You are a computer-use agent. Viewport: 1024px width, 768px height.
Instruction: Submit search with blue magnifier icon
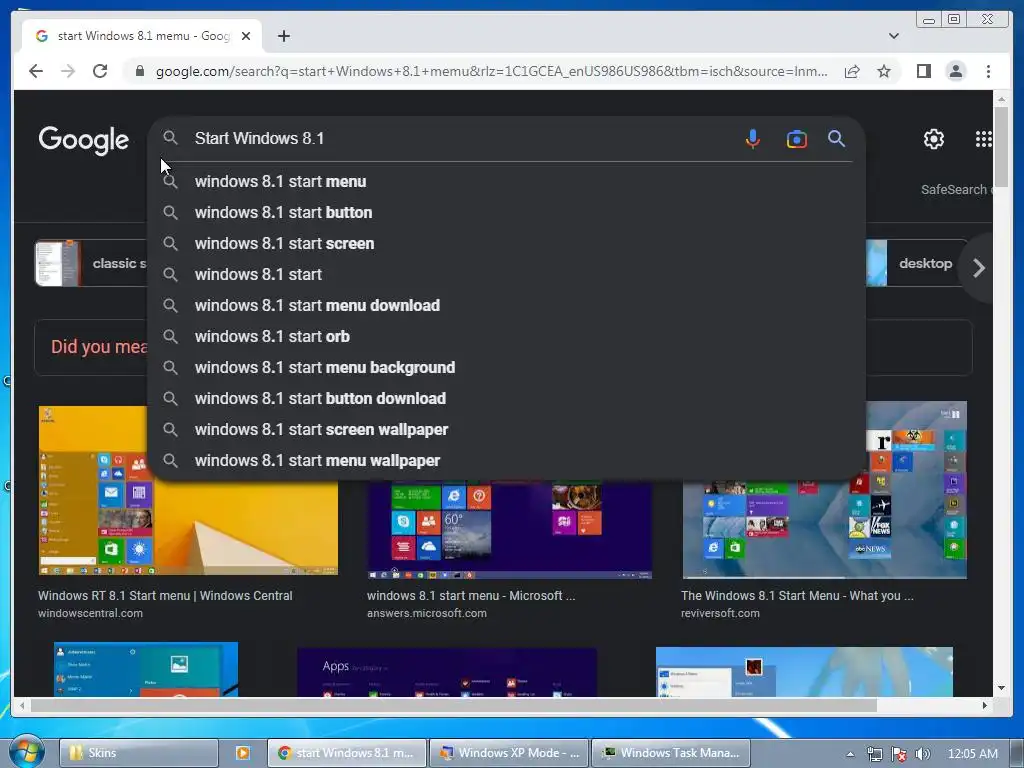(837, 138)
